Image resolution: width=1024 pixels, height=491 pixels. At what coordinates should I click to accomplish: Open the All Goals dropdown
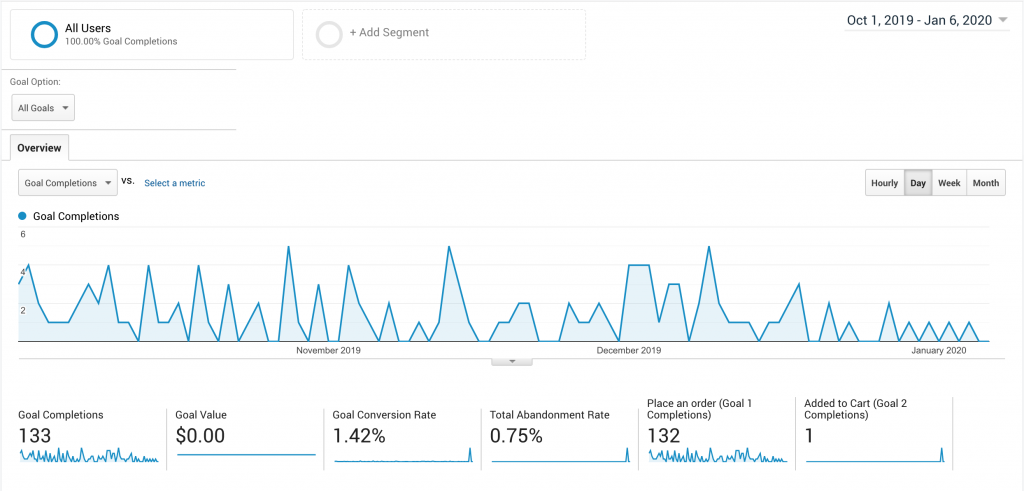click(43, 108)
